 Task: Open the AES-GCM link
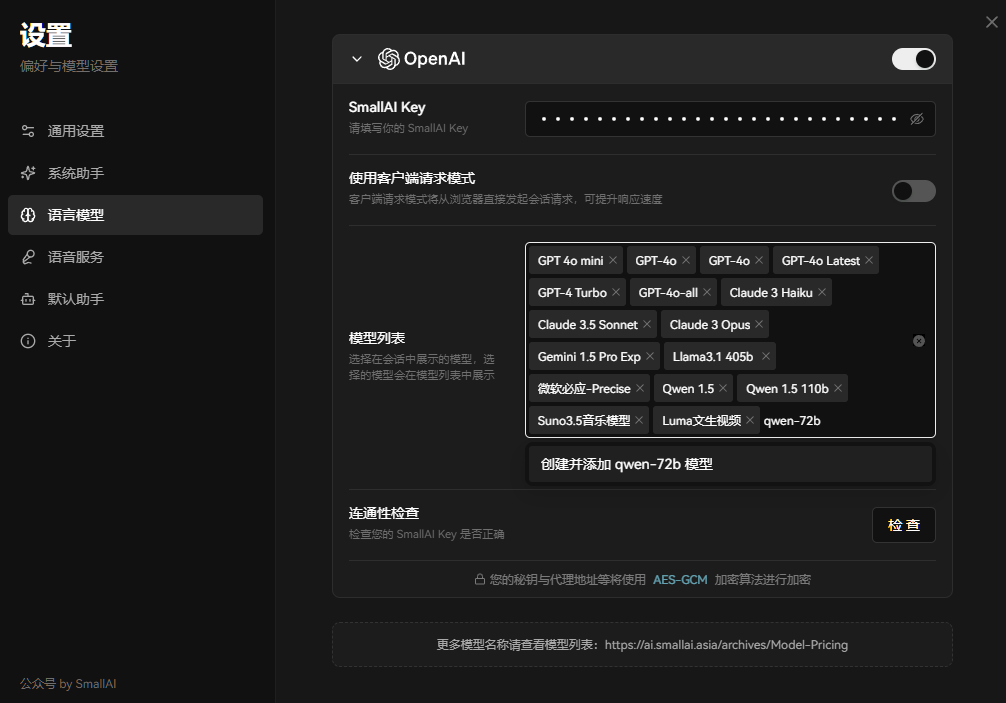click(680, 580)
